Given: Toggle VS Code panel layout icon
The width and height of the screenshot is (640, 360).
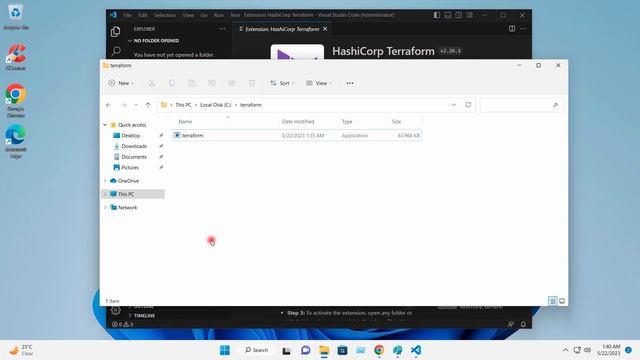Looking at the screenshot, I should coord(448,15).
